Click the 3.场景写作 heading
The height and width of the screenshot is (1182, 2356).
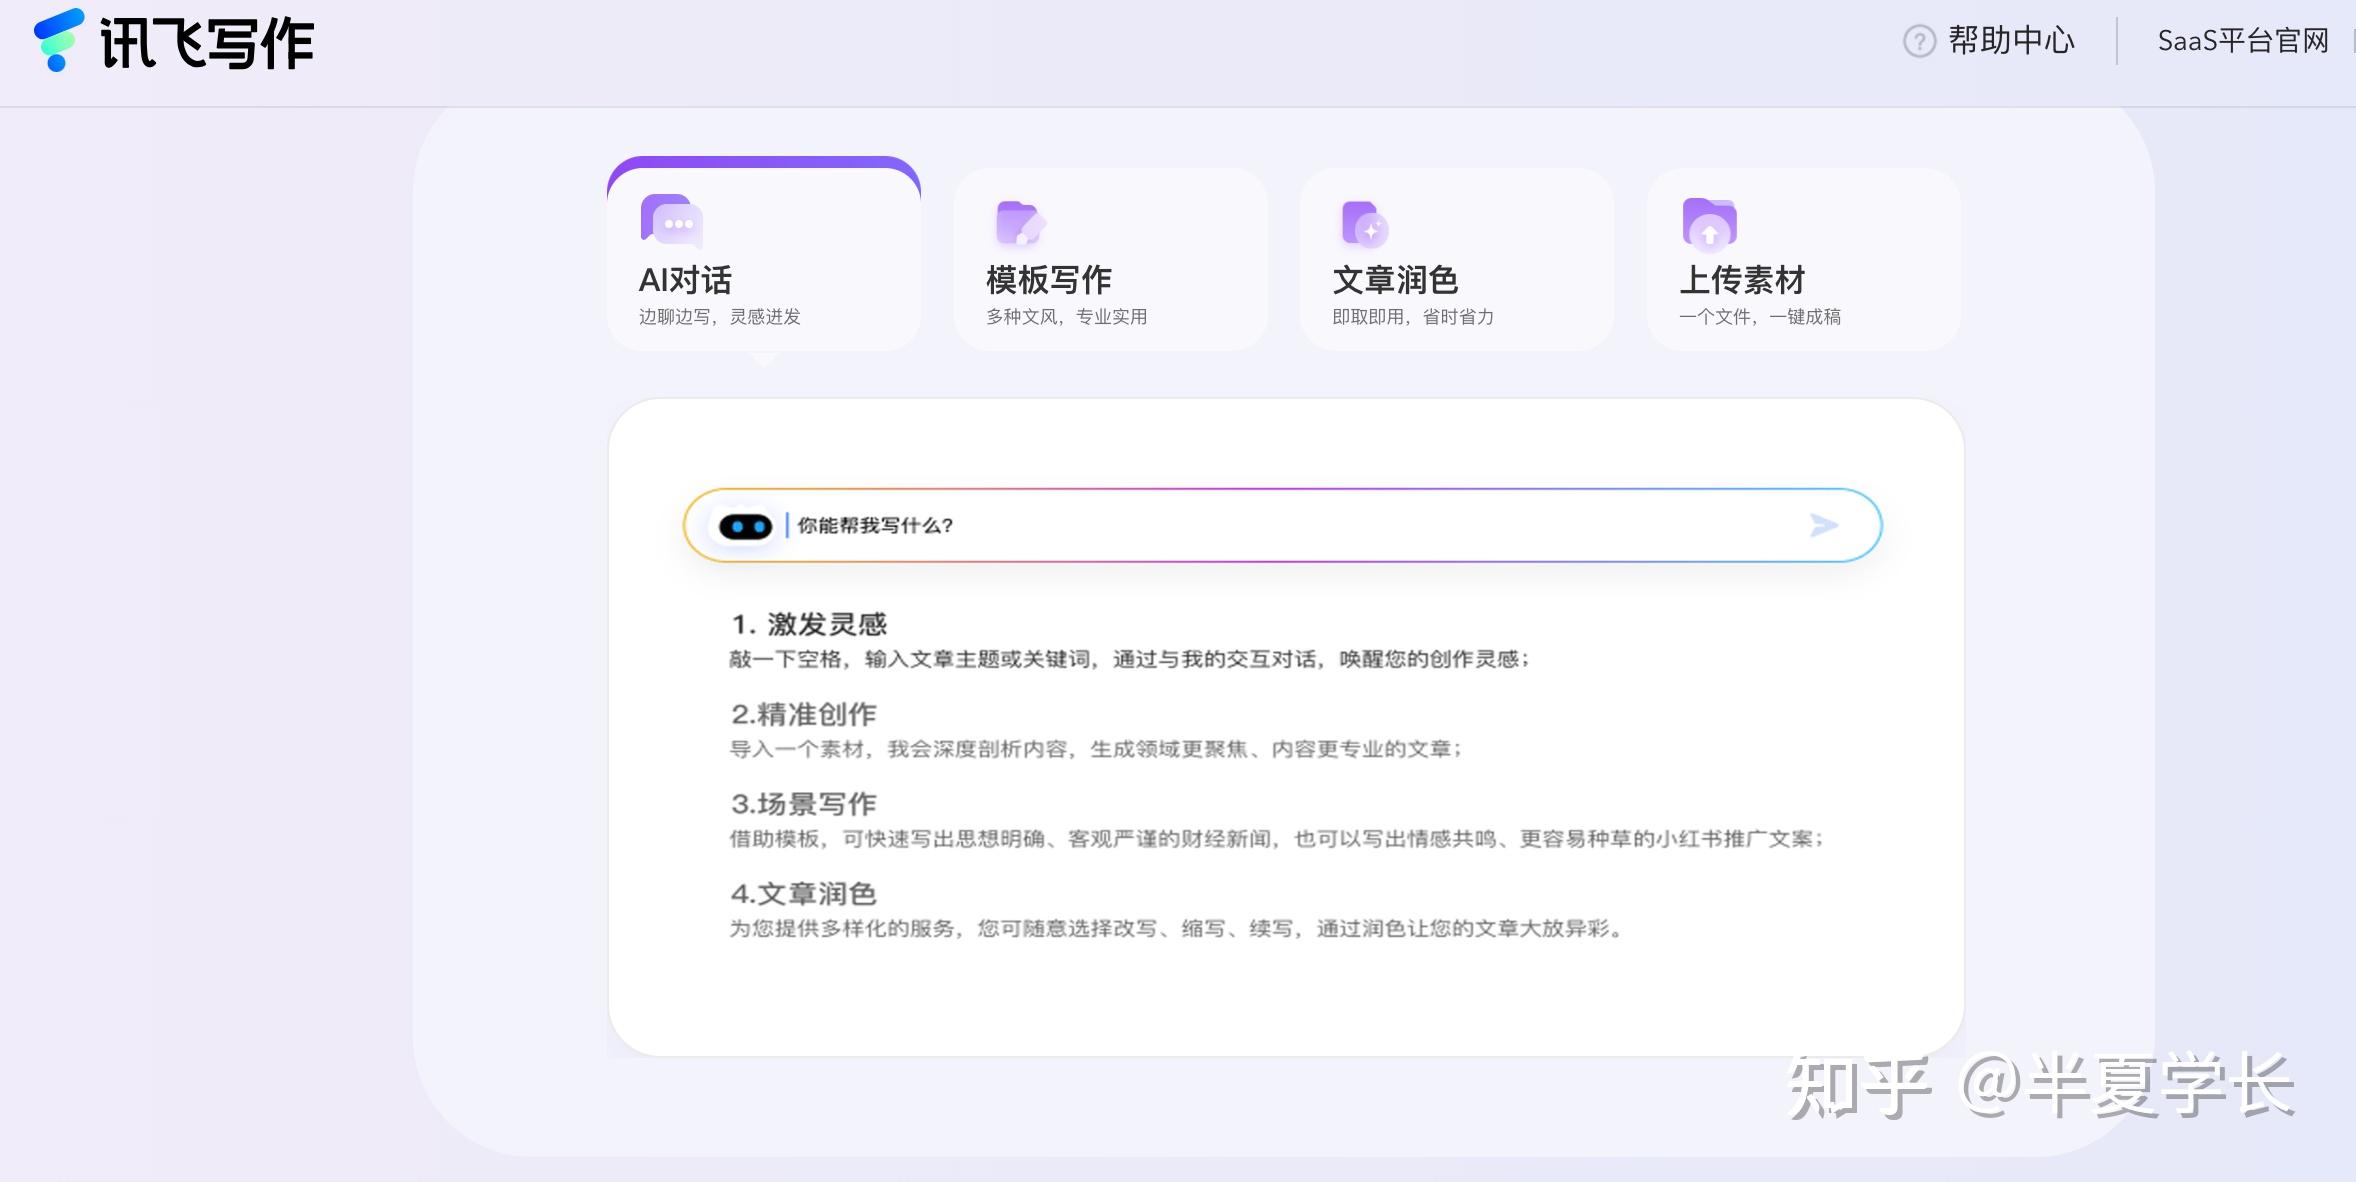(x=804, y=804)
